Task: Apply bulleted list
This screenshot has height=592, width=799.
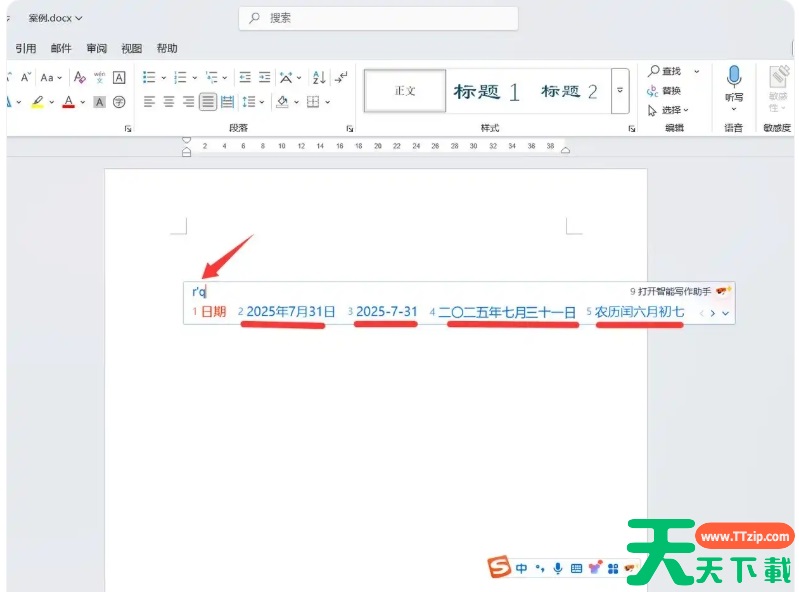Action: pyautogui.click(x=149, y=77)
